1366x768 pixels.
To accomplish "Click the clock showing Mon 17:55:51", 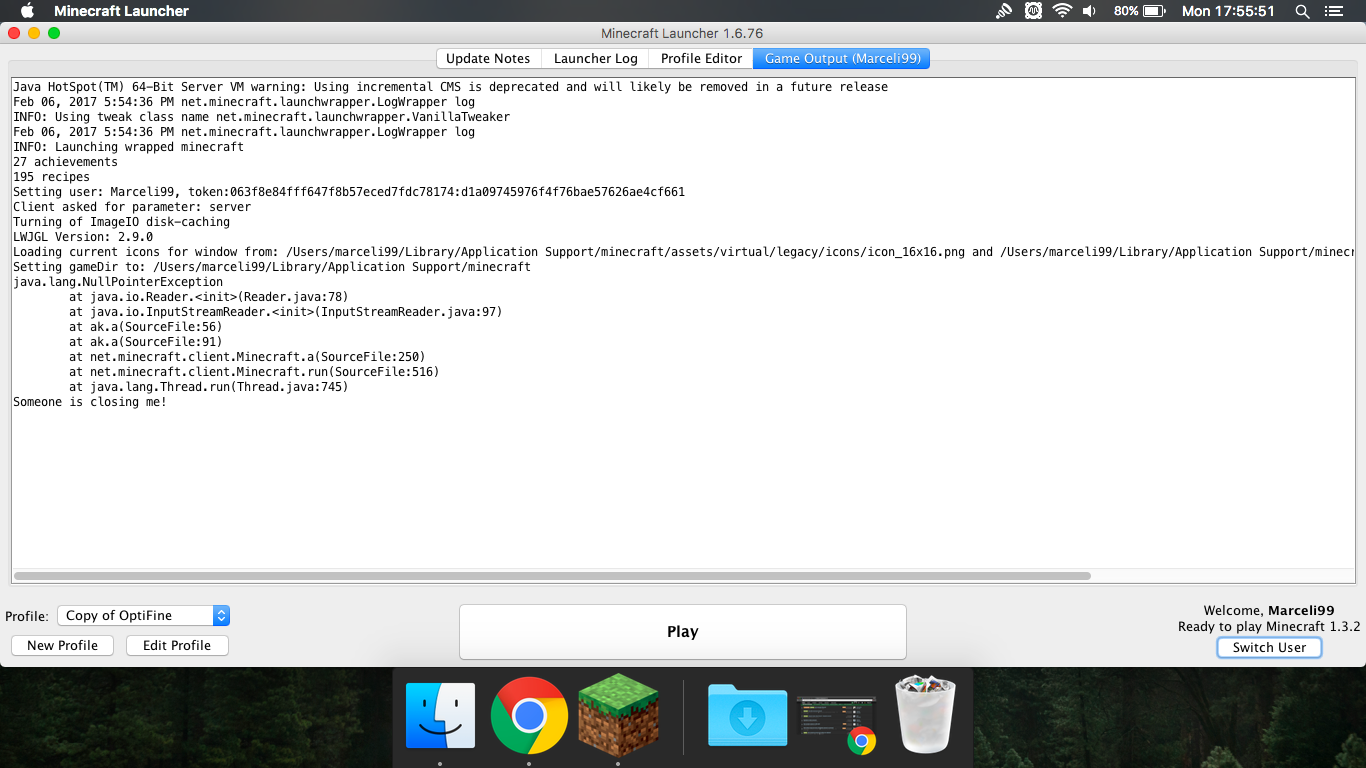I will (1228, 11).
